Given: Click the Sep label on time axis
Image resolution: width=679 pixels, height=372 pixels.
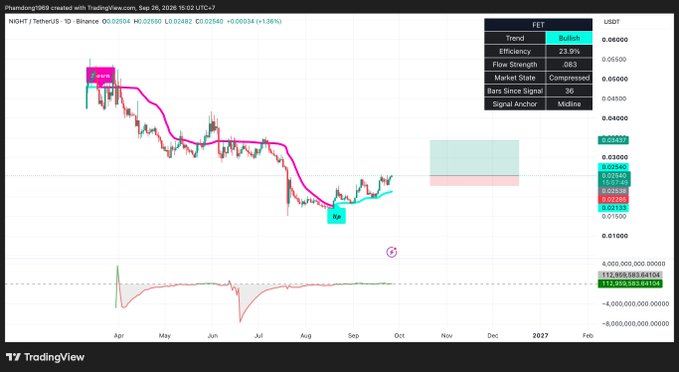Looking at the screenshot, I should pos(353,336).
